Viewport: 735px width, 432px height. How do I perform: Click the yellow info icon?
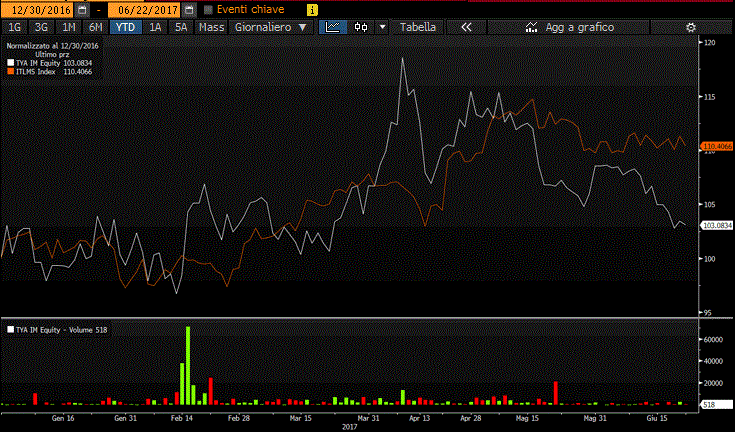313,9
